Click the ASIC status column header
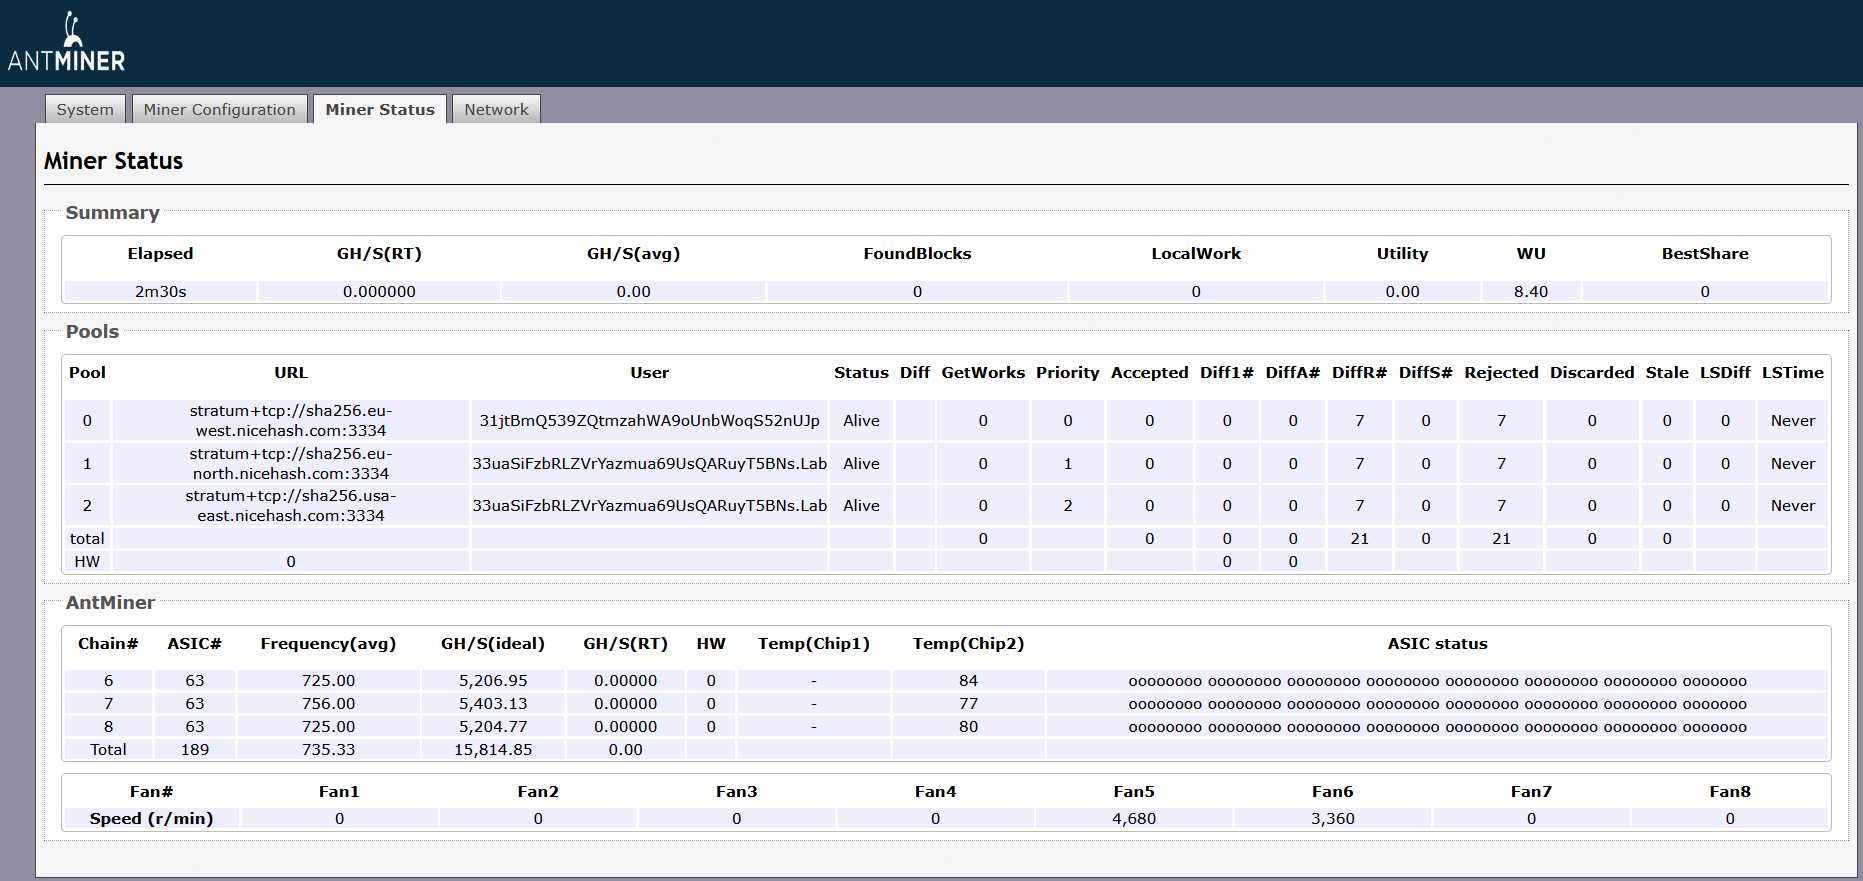The width and height of the screenshot is (1863, 881). (1437, 644)
